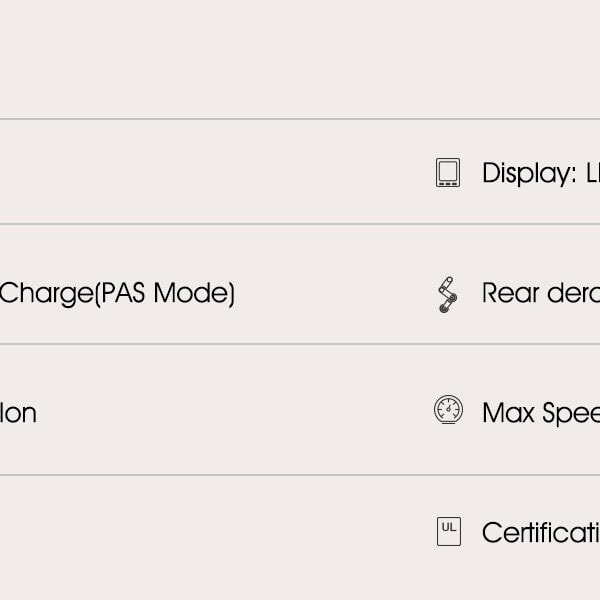Click the divider line above the Certification row

[300, 475]
